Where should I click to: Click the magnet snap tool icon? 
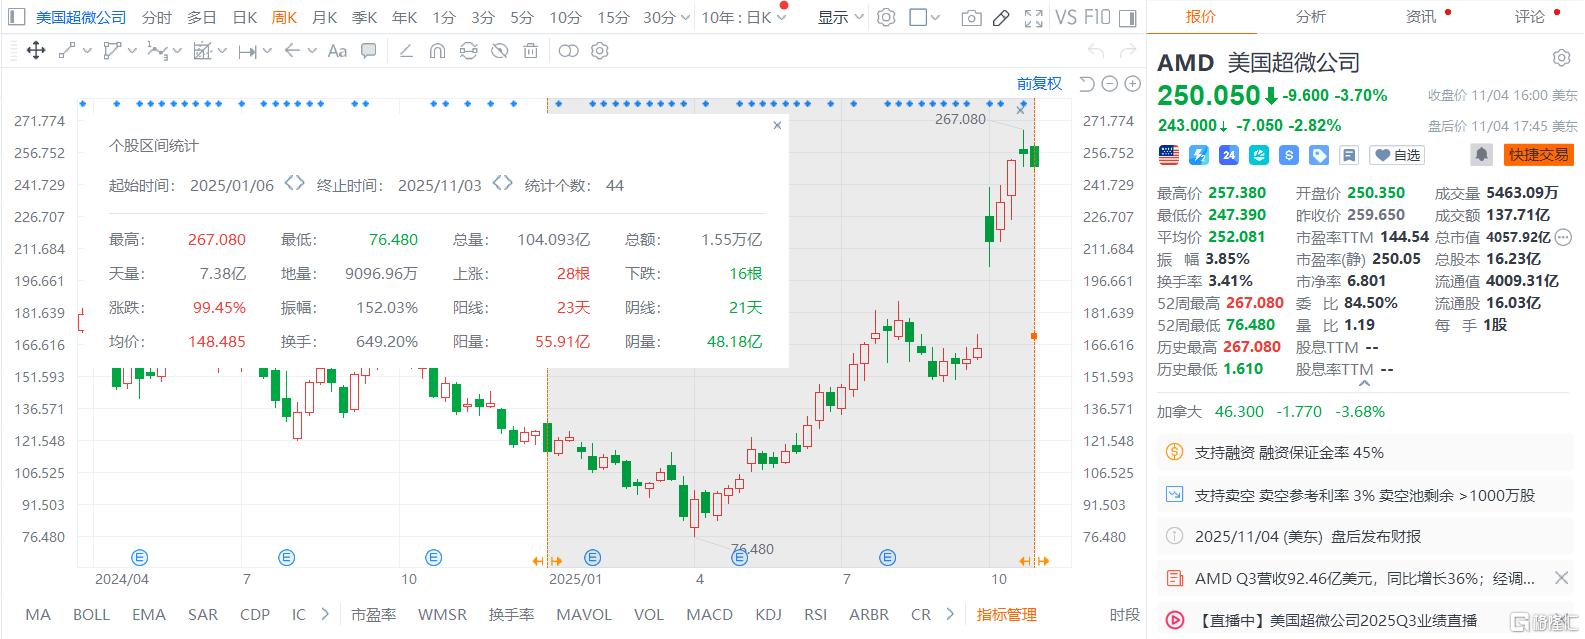click(437, 51)
